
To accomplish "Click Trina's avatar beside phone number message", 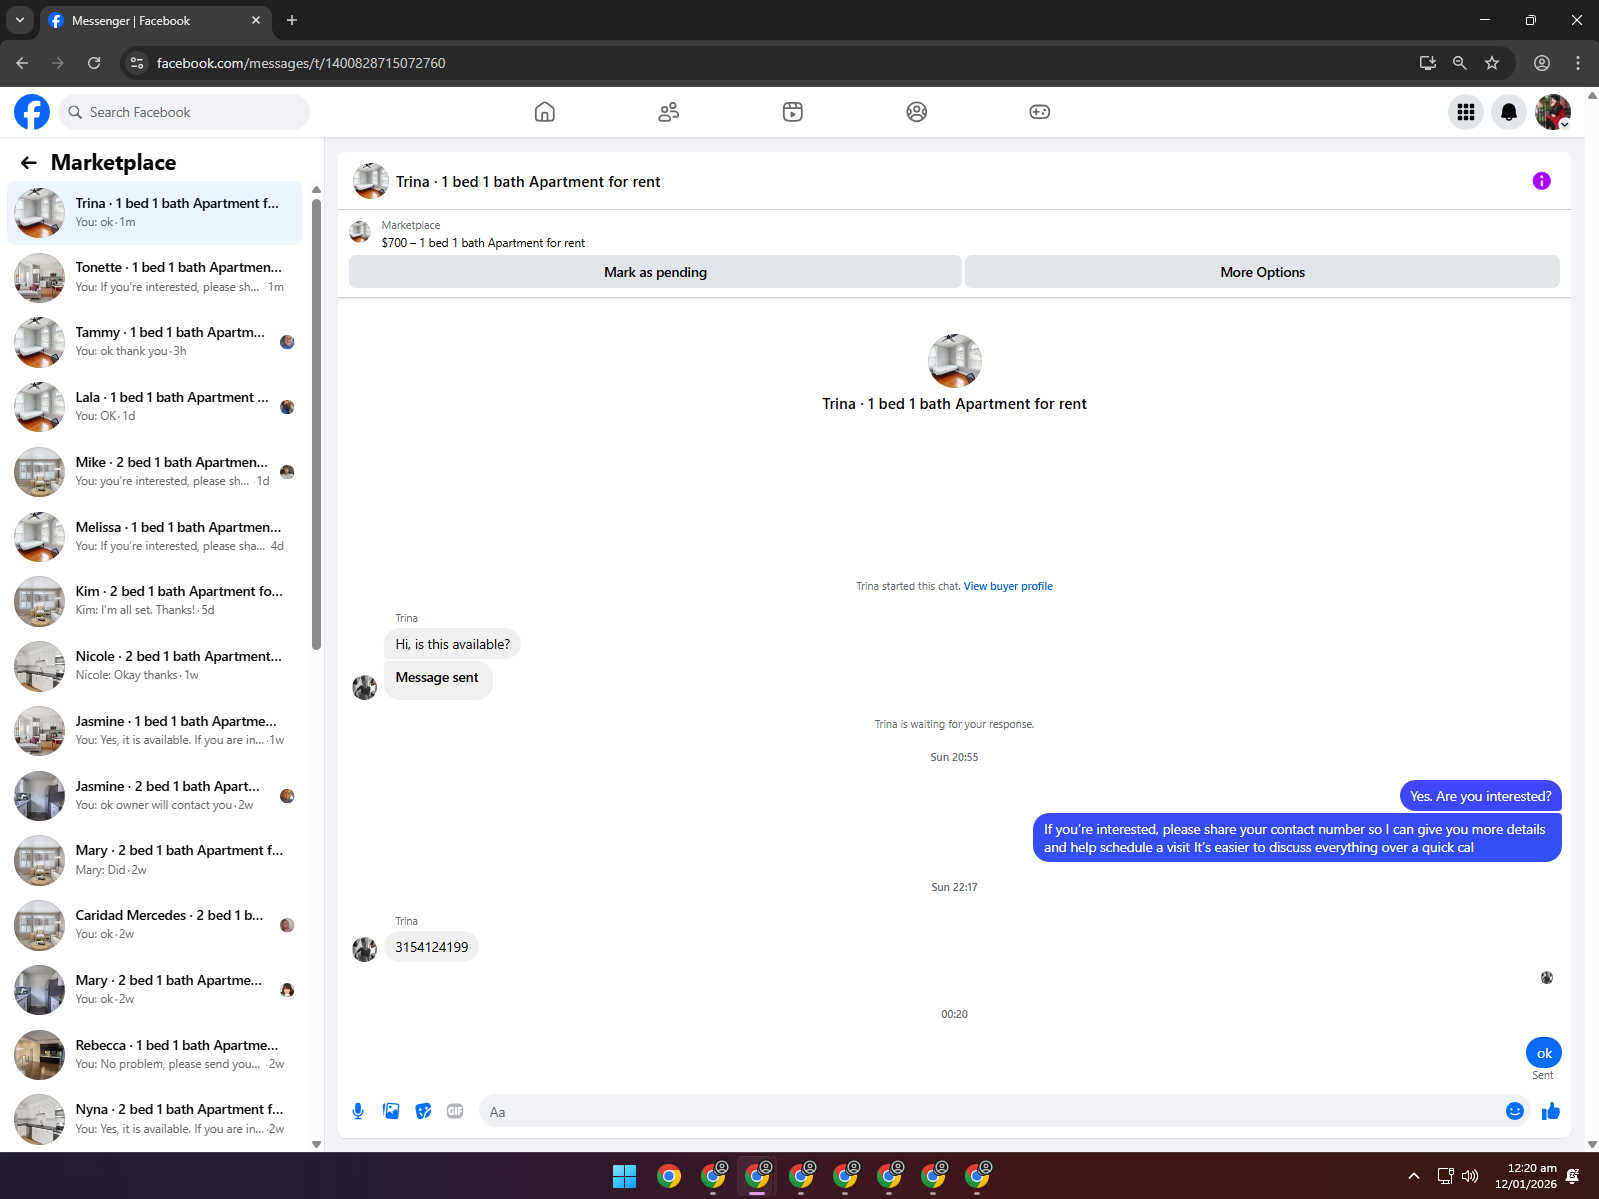I will pyautogui.click(x=365, y=949).
